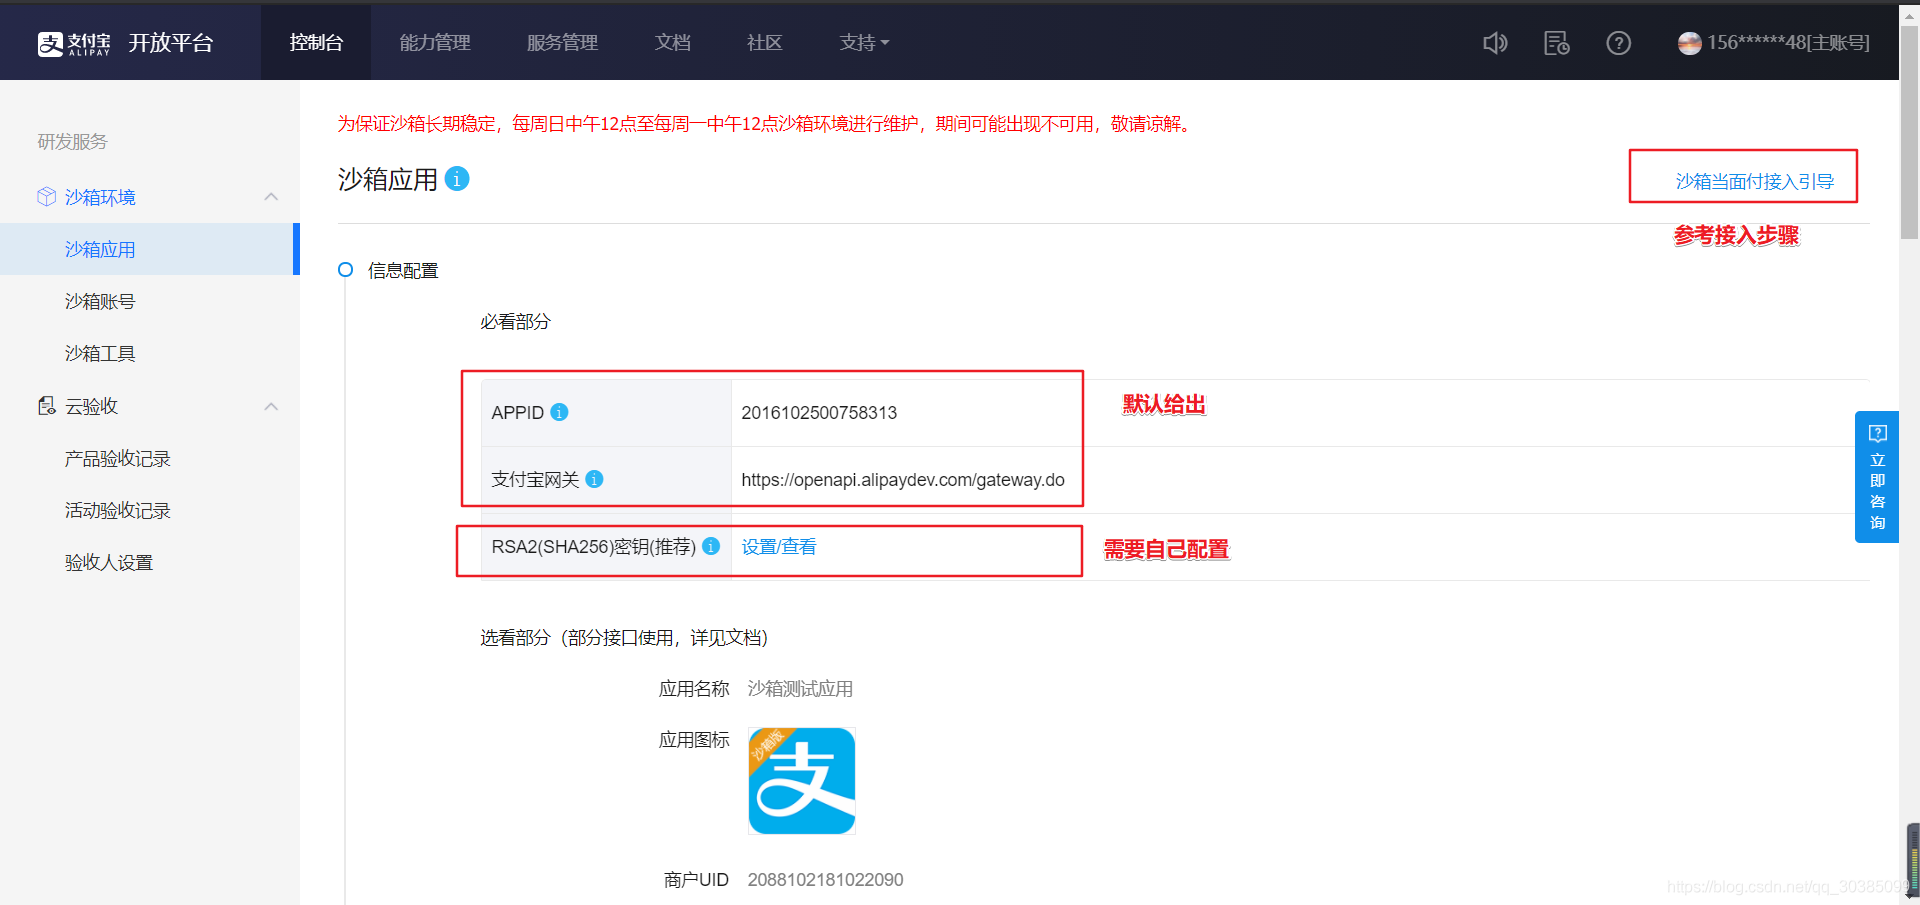
Task: Click the consultation records icon in top bar
Action: [x=1556, y=43]
